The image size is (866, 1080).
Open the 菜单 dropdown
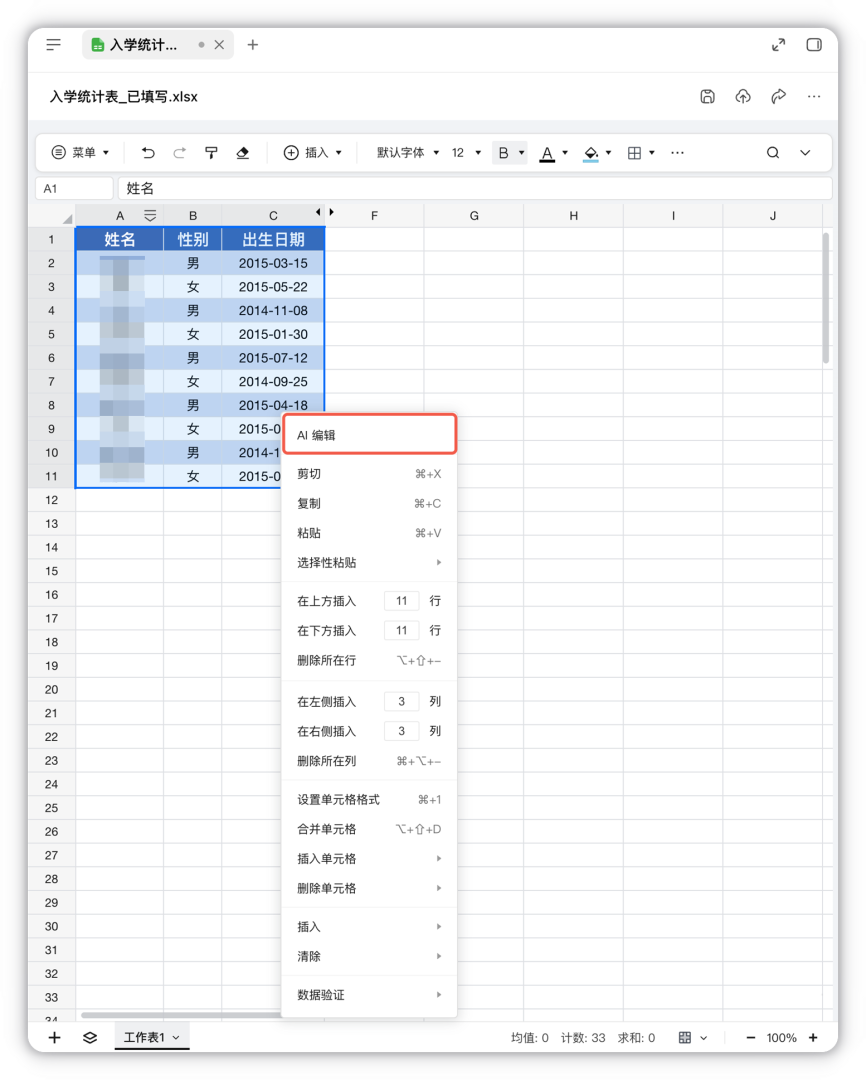81,153
